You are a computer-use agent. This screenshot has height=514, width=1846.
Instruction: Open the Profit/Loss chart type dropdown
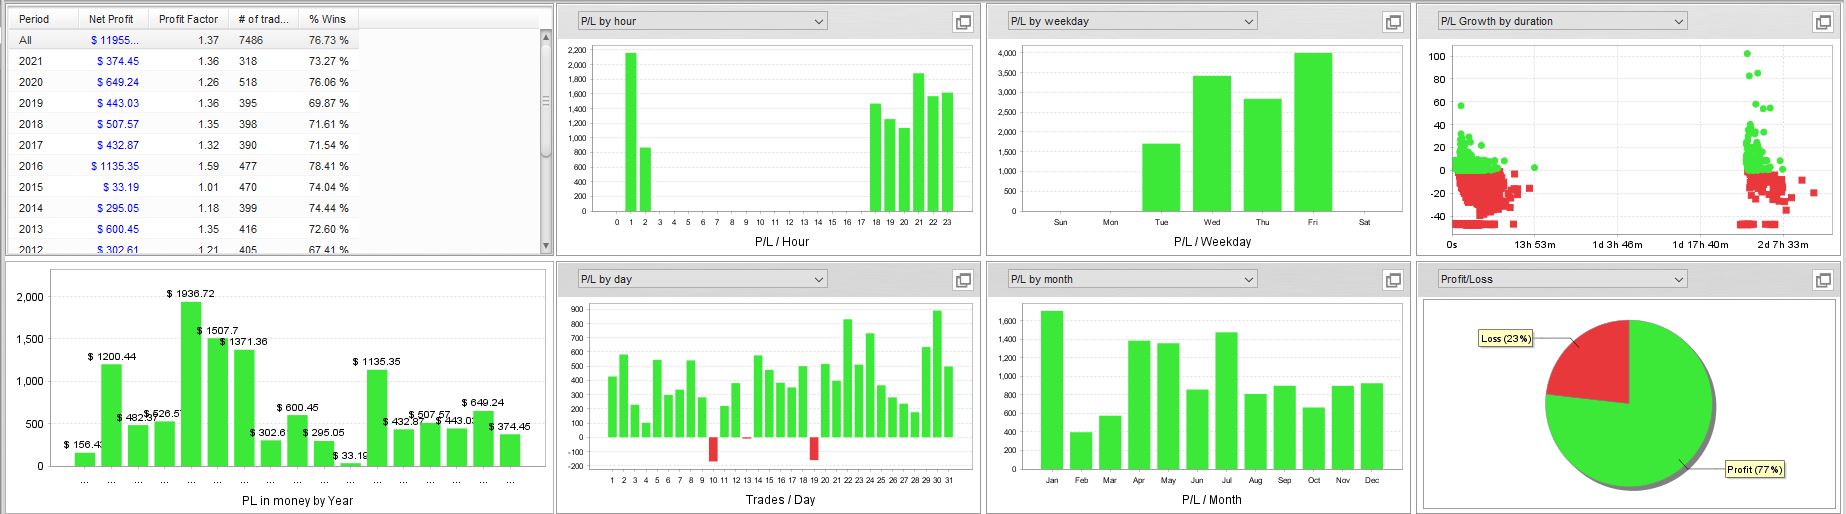[1562, 279]
